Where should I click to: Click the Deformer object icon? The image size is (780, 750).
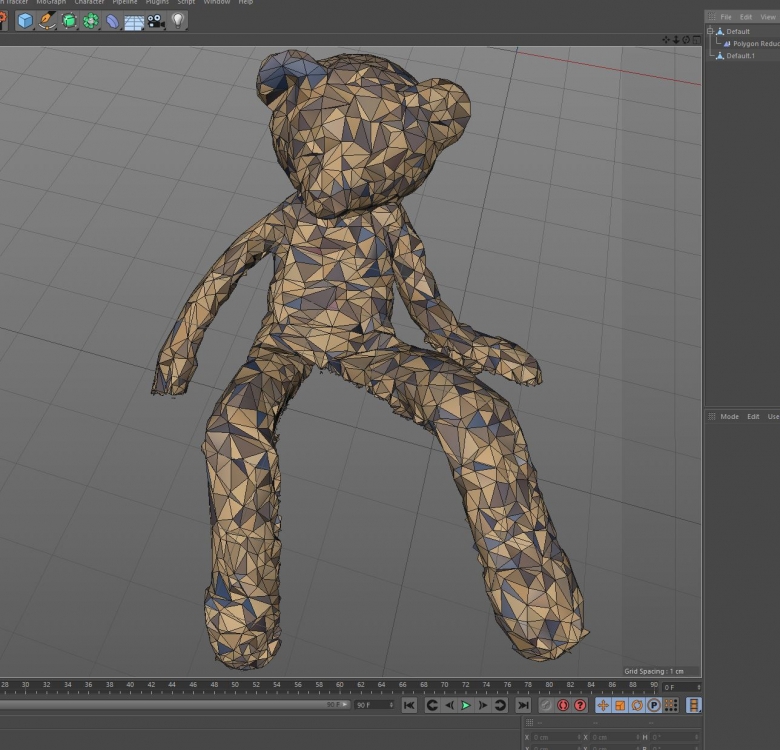pyautogui.click(x=113, y=20)
